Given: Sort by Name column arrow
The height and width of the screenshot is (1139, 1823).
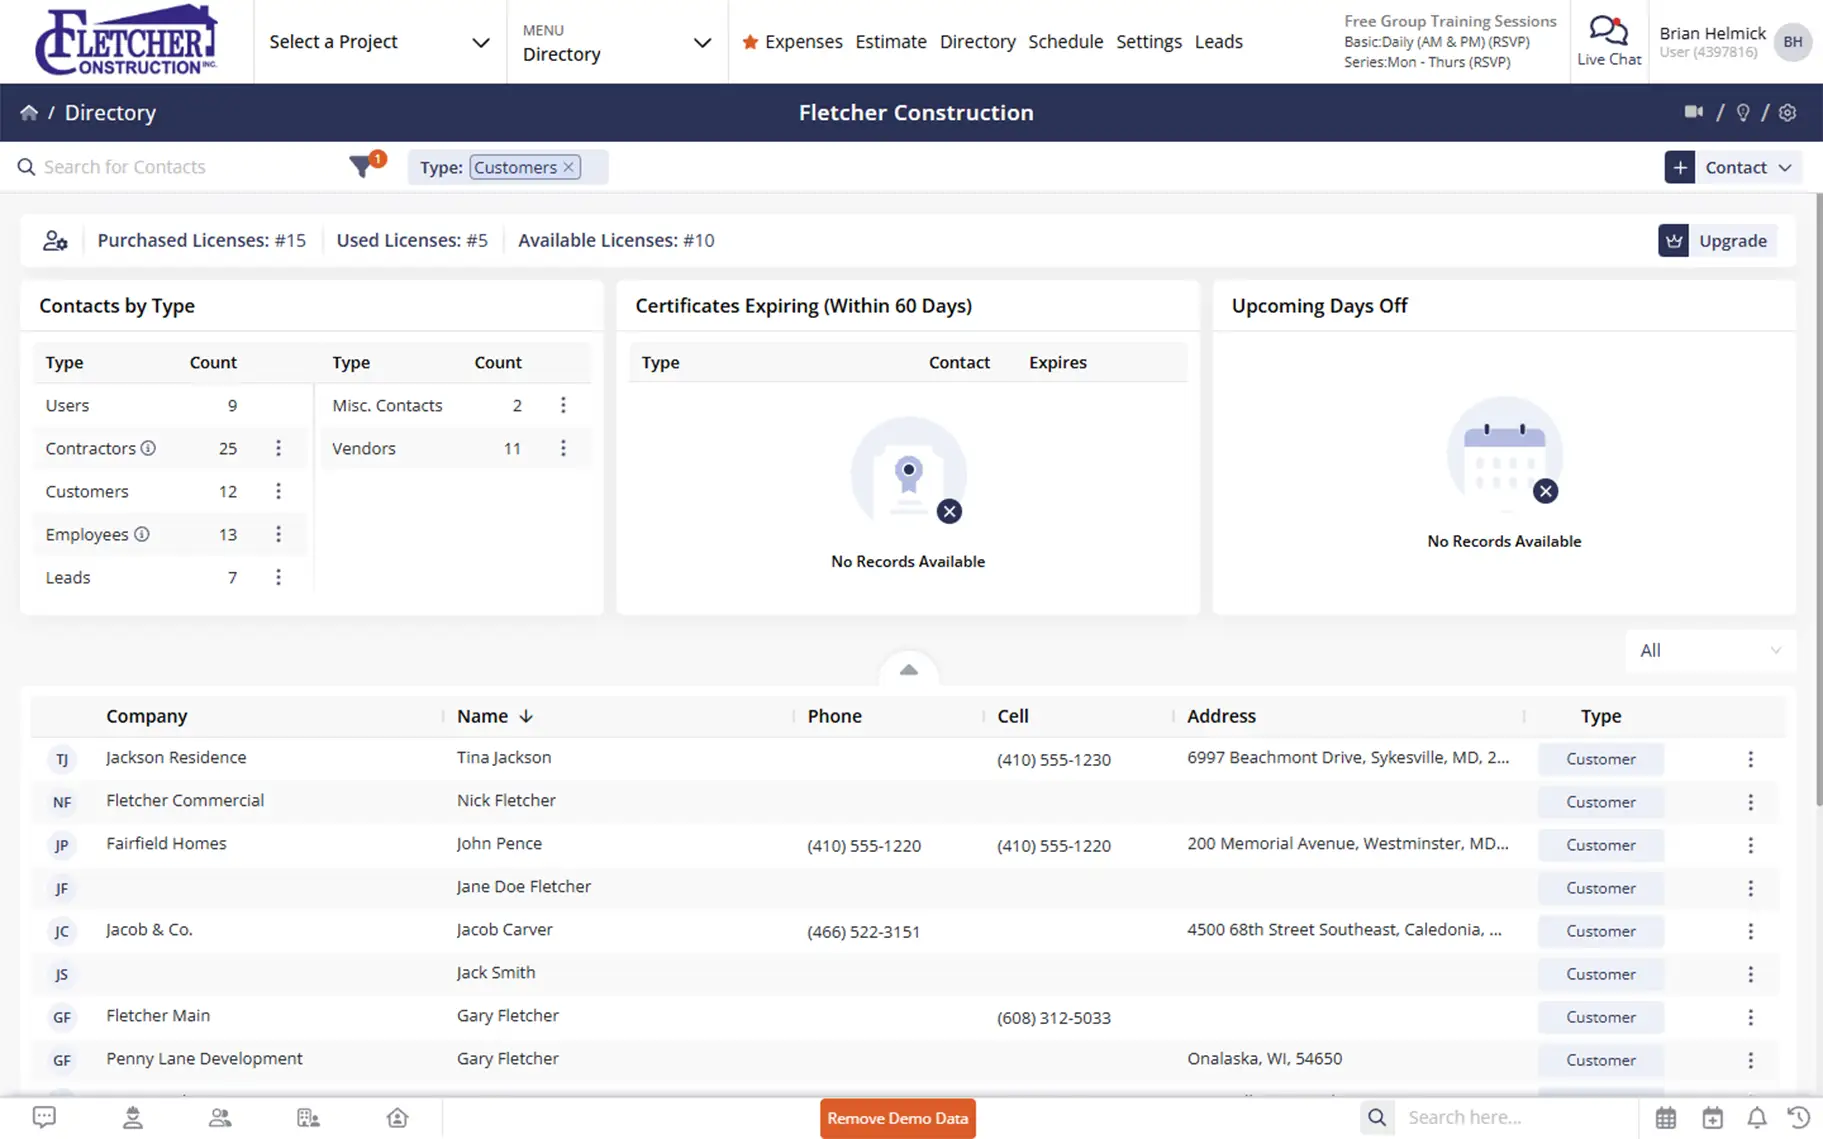Looking at the screenshot, I should 526,716.
